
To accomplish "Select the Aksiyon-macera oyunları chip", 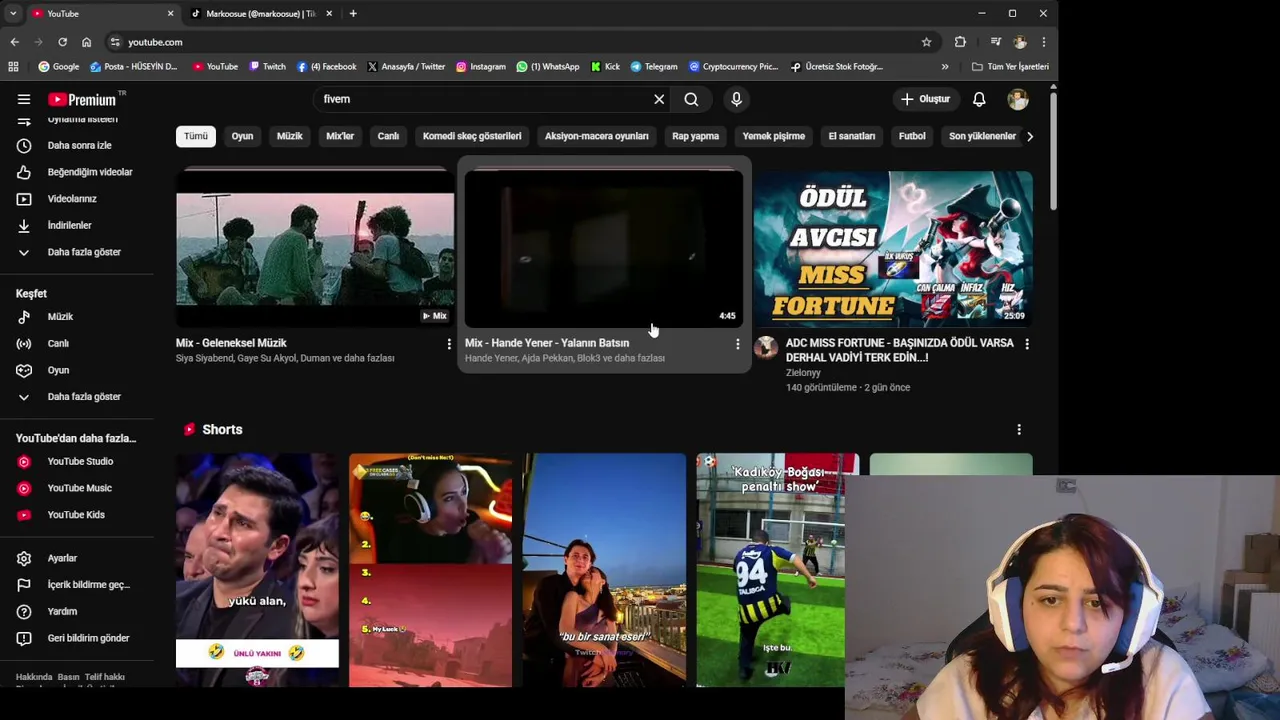I will [x=596, y=136].
